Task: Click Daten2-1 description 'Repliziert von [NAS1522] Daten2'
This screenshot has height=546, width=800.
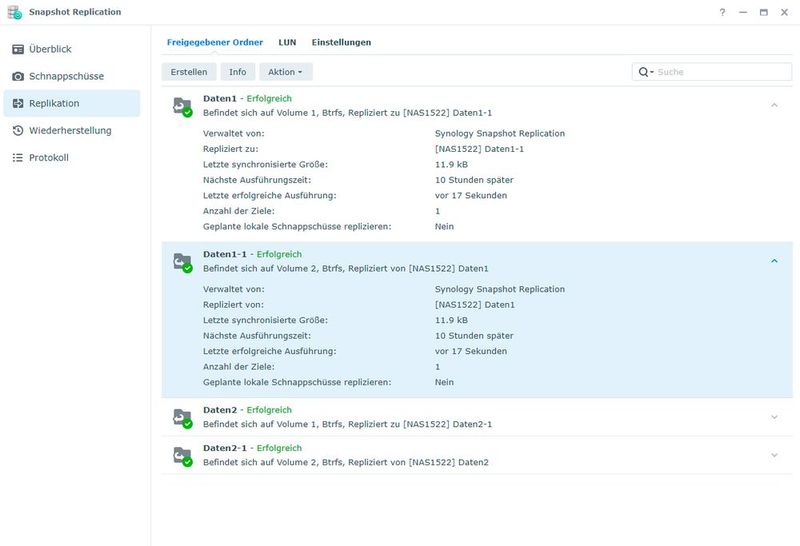Action: click(418, 462)
